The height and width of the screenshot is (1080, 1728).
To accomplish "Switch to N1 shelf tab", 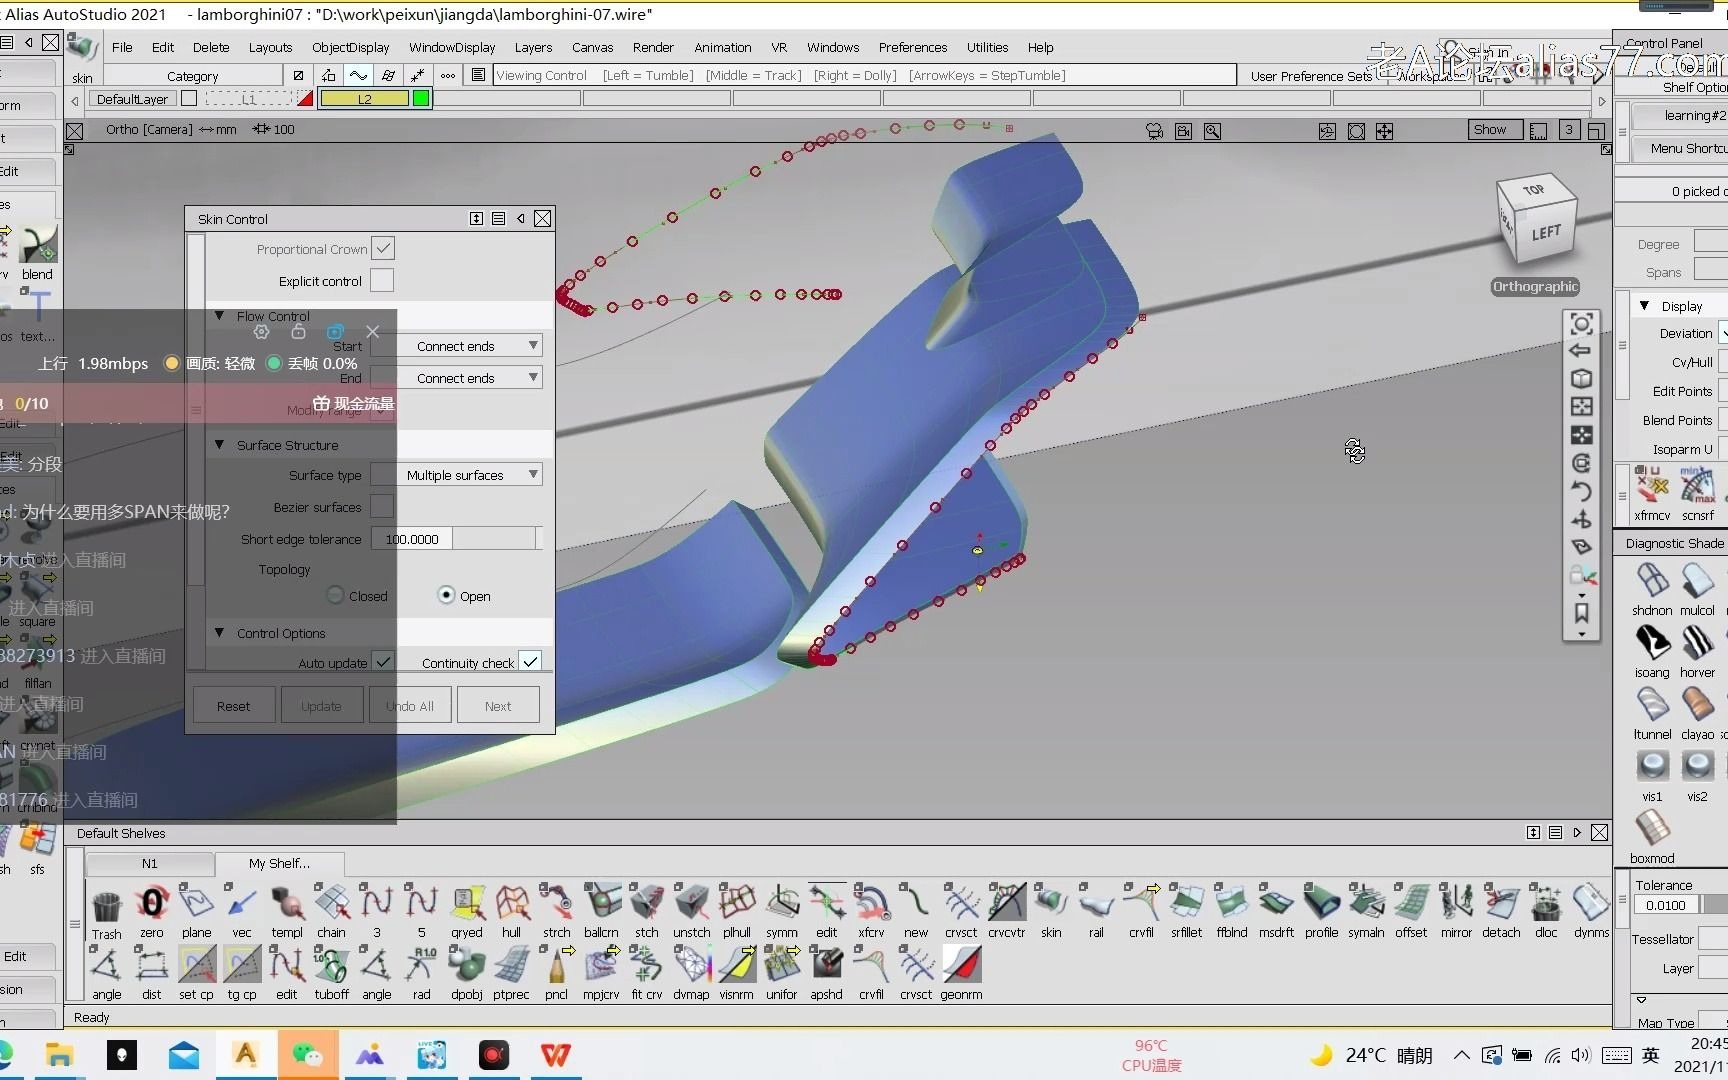I will [x=149, y=863].
